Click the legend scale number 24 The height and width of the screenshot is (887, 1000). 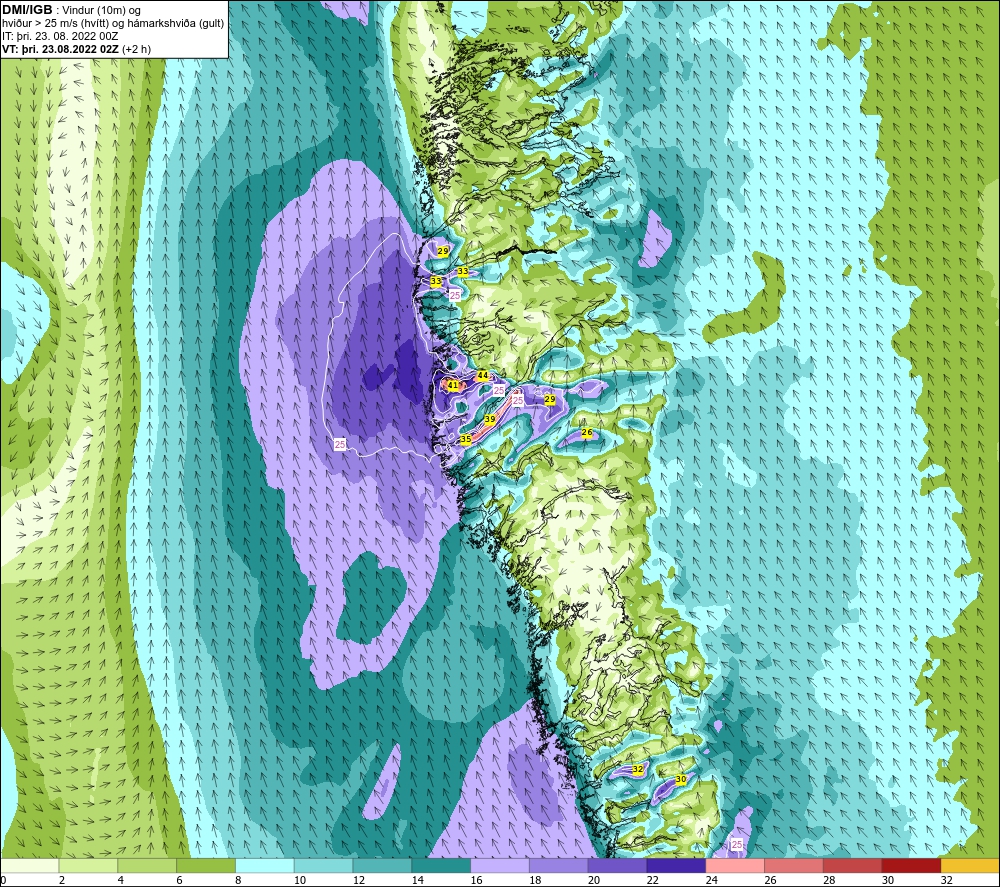click(711, 880)
